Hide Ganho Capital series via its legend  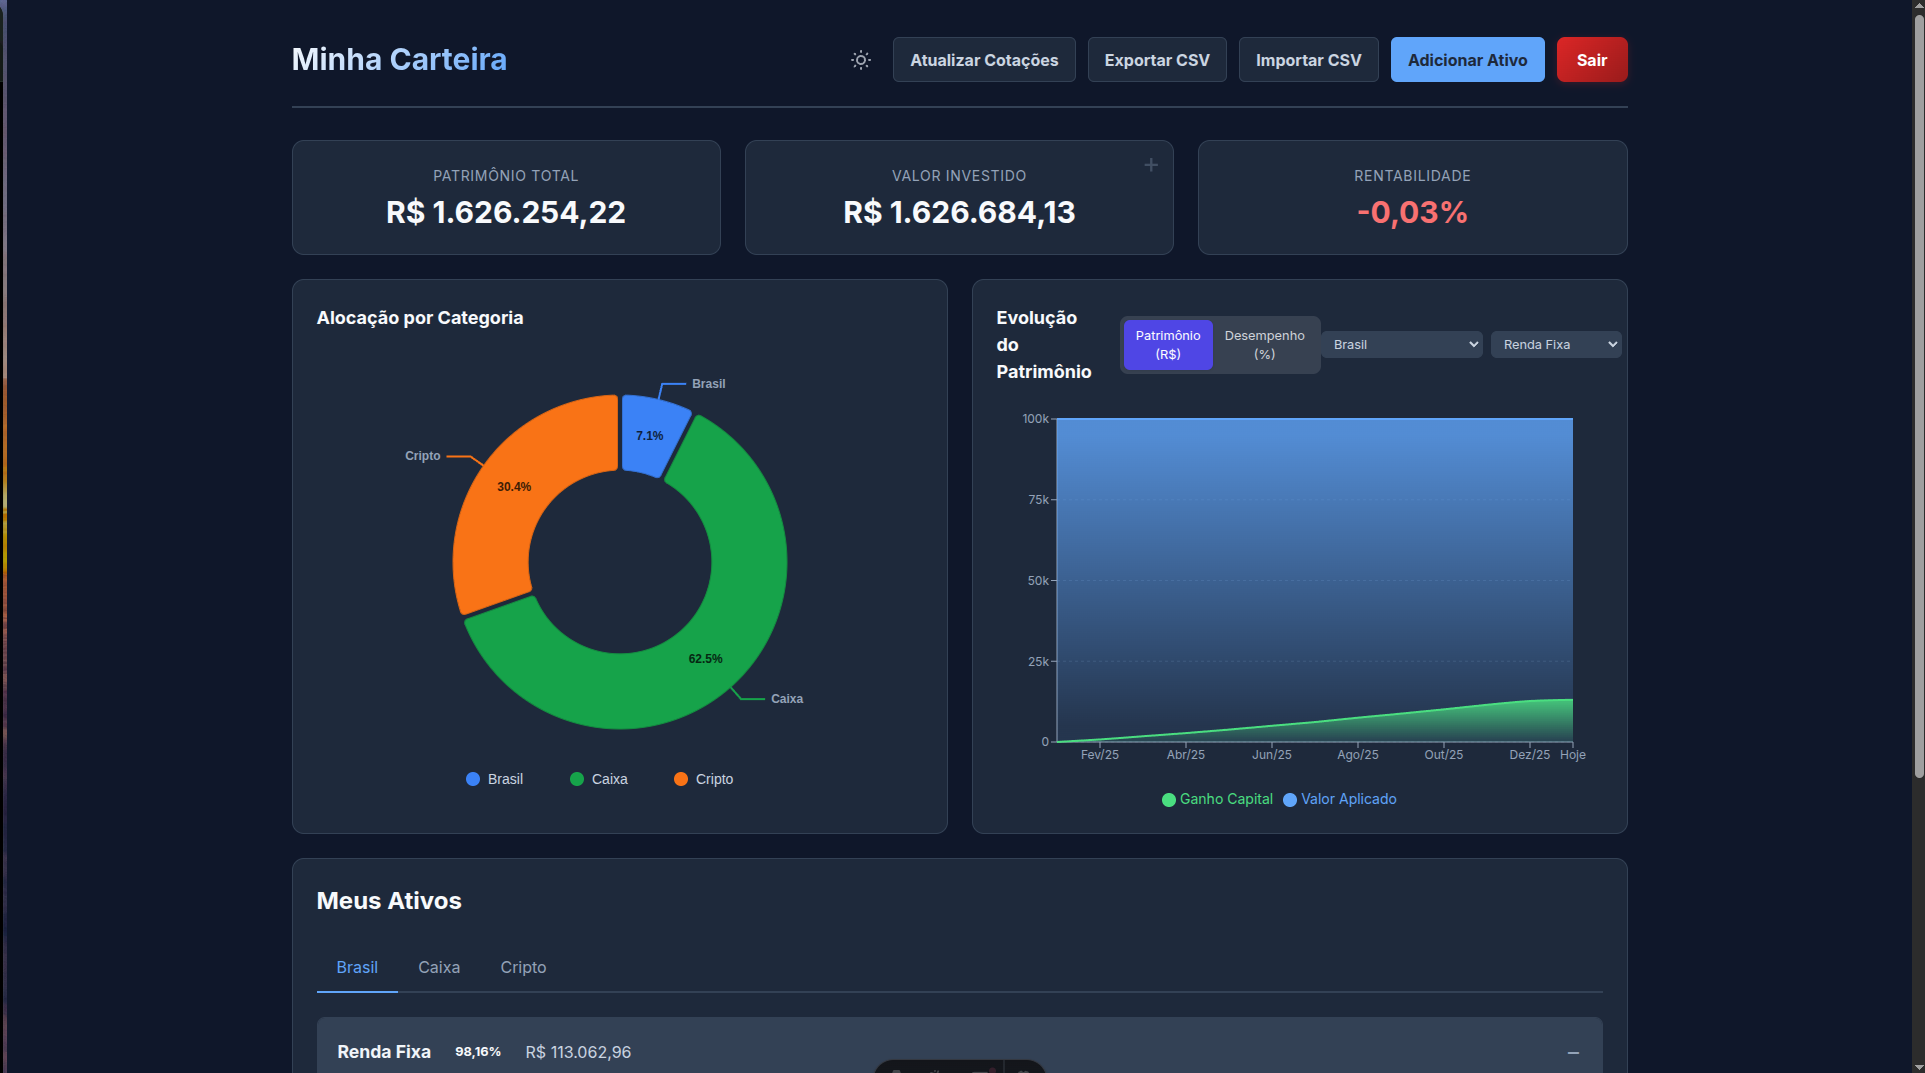[1216, 799]
